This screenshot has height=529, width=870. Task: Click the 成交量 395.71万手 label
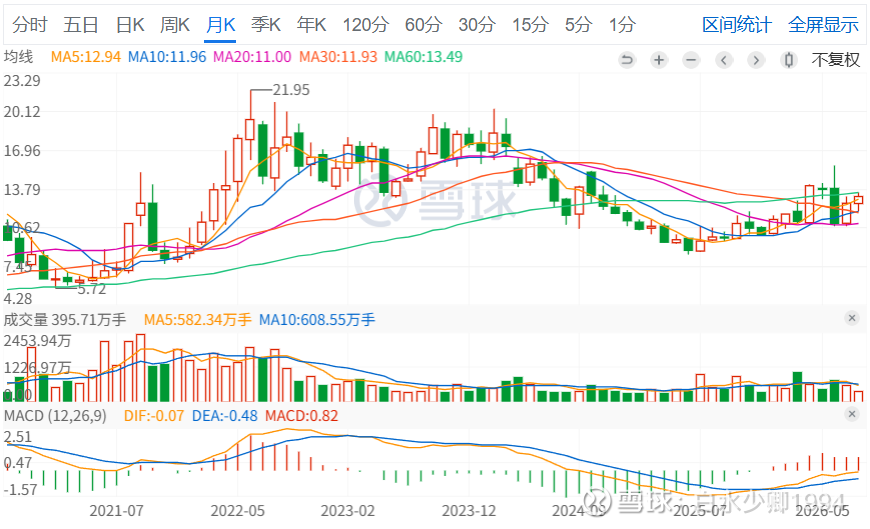coord(65,320)
